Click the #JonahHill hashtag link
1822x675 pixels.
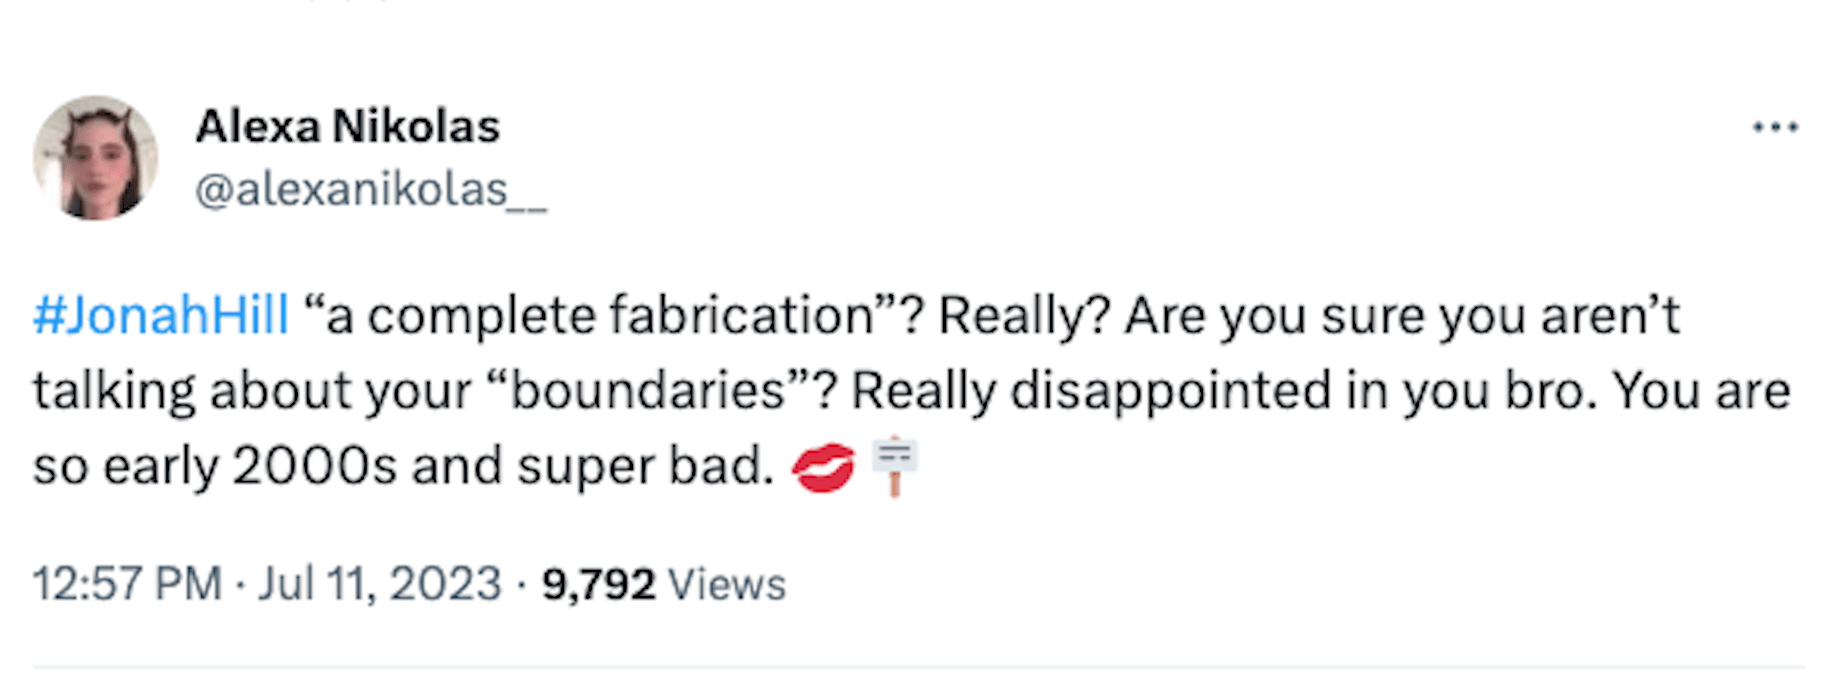[x=161, y=316]
